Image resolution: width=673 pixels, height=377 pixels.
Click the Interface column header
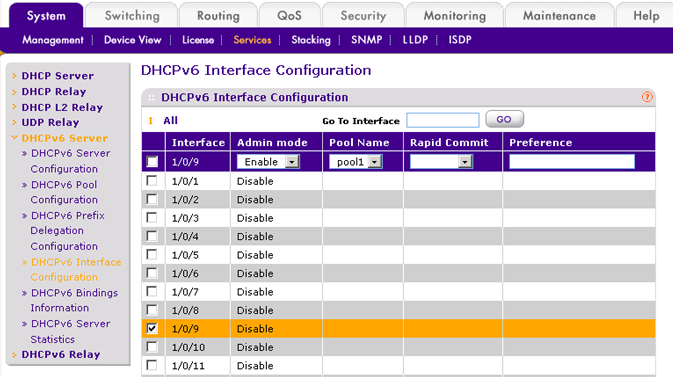198,143
